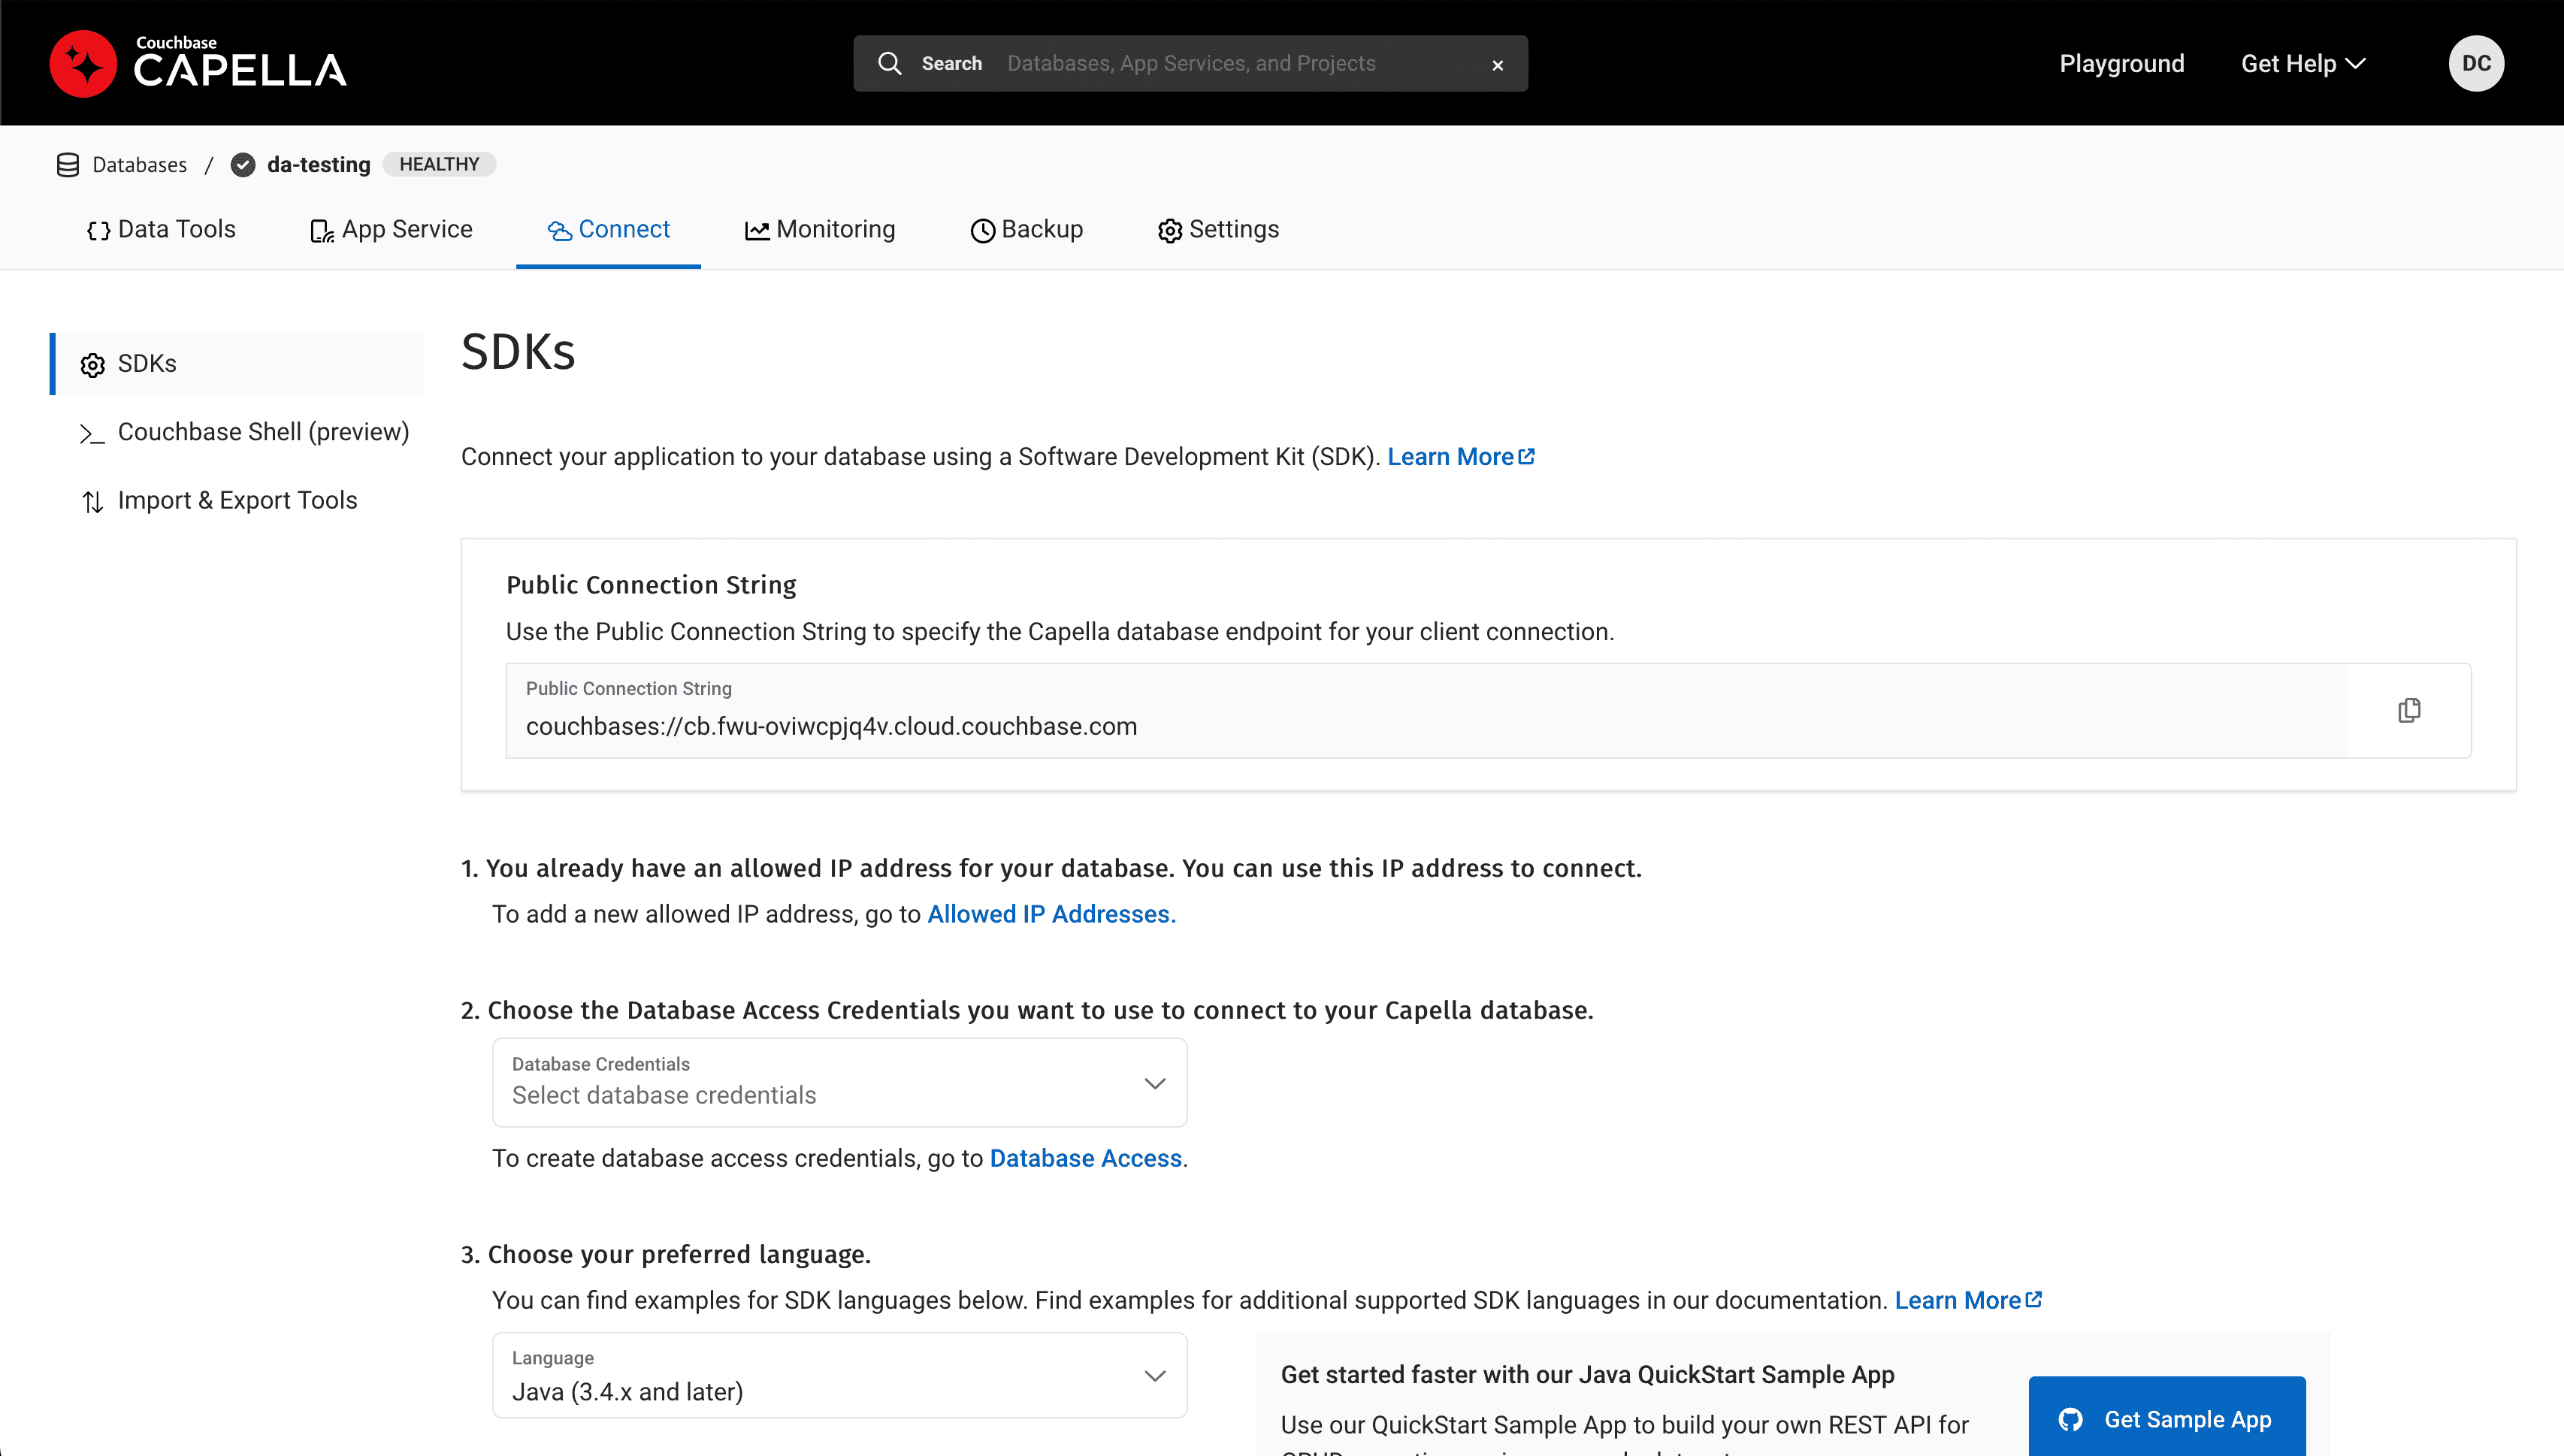Select the Connect tab
Viewport: 2564px width, 1456px height.
click(x=608, y=230)
